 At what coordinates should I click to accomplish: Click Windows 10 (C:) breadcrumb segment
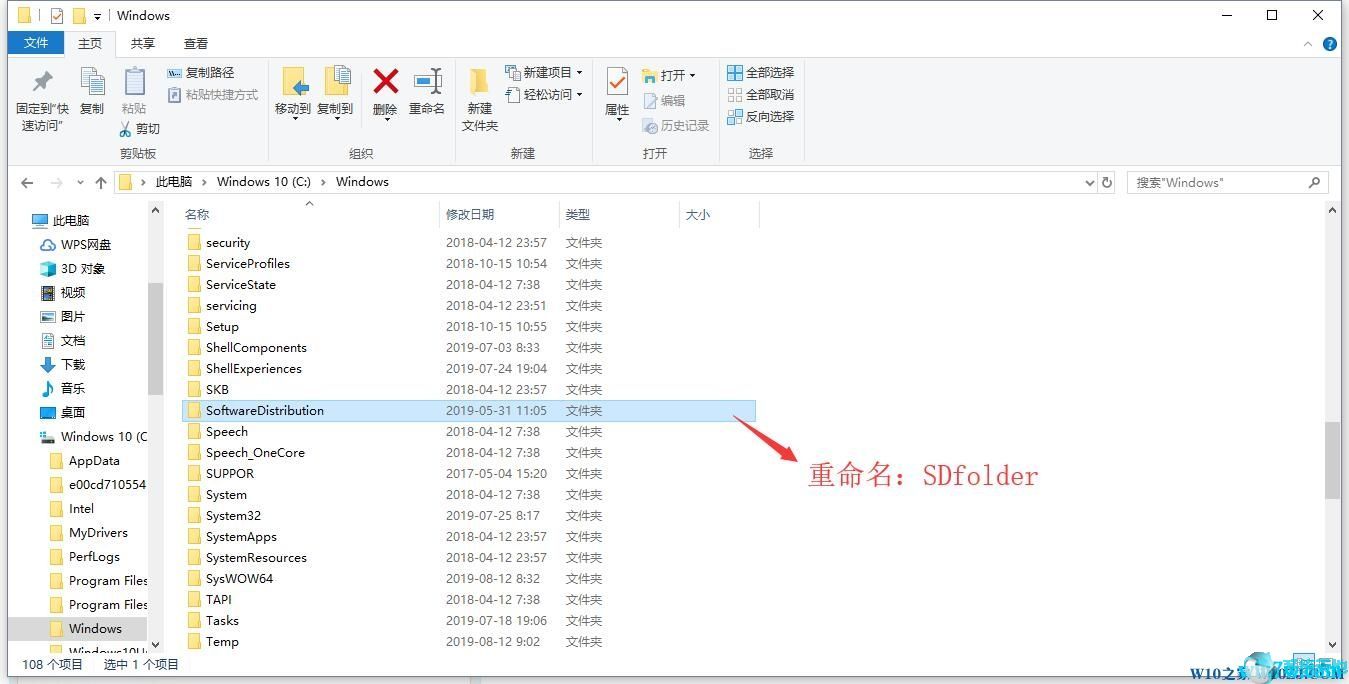pos(264,182)
